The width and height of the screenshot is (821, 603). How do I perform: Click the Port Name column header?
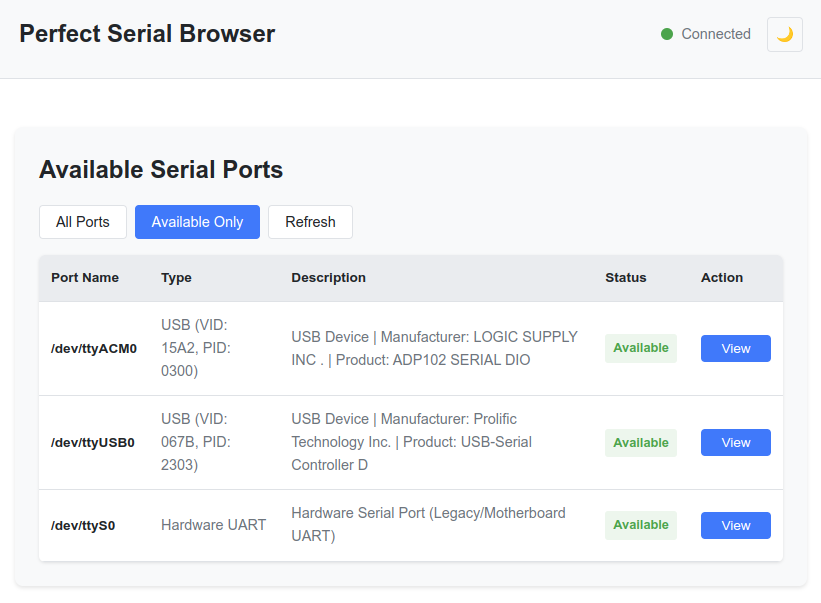coord(84,278)
